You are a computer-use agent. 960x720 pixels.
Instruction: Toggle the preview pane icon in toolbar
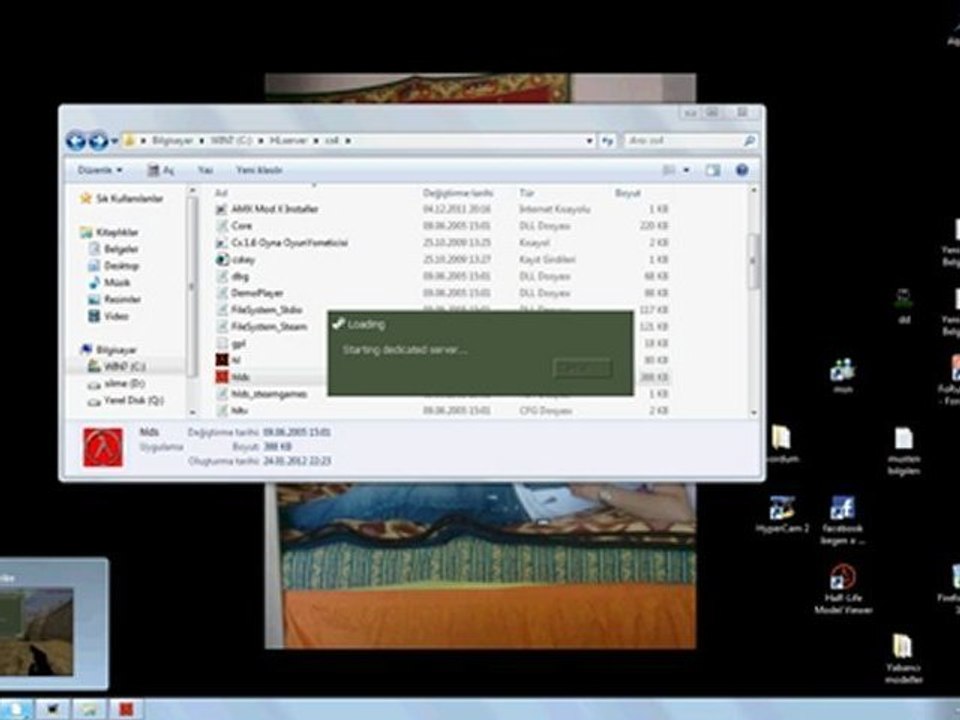(712, 171)
